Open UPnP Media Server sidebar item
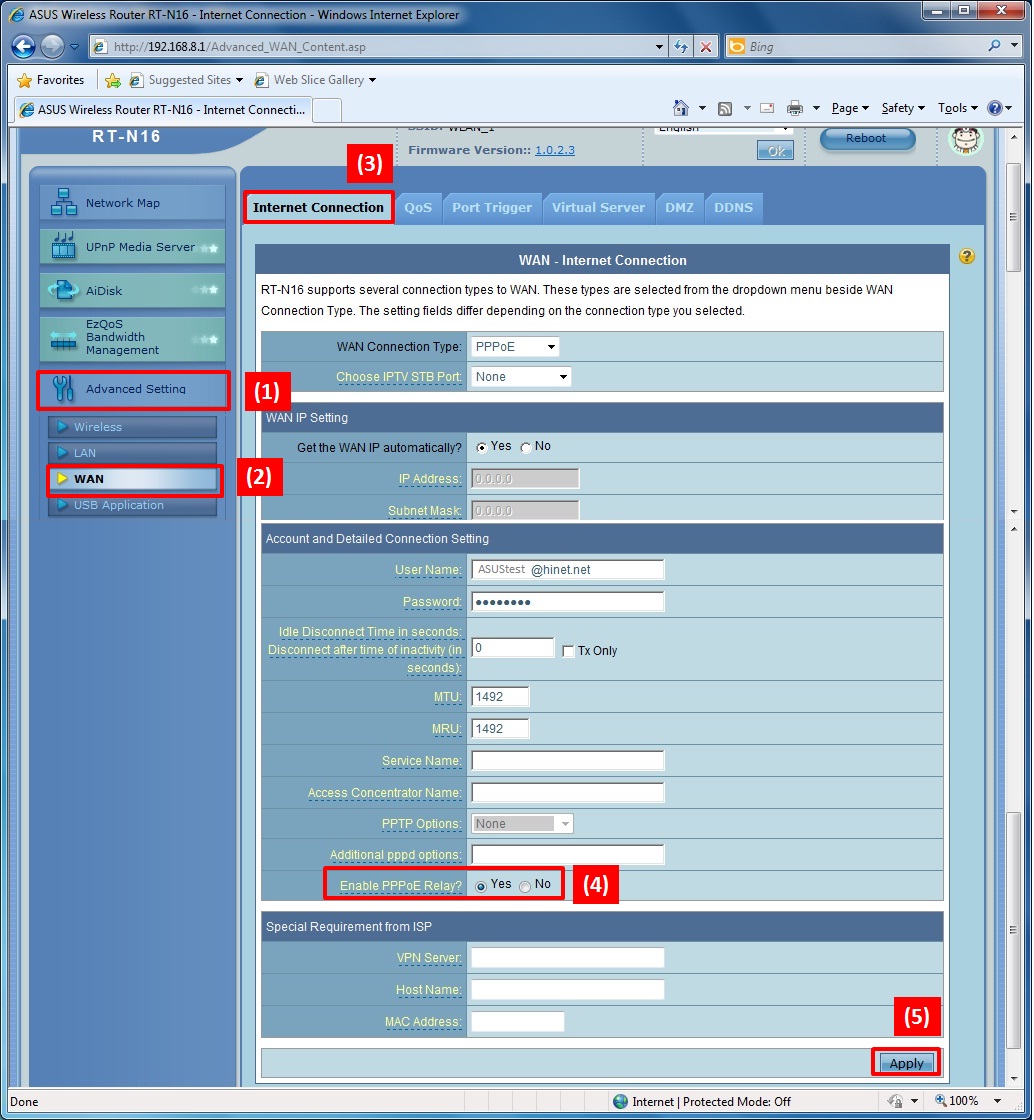1034x1120 pixels. tap(133, 247)
